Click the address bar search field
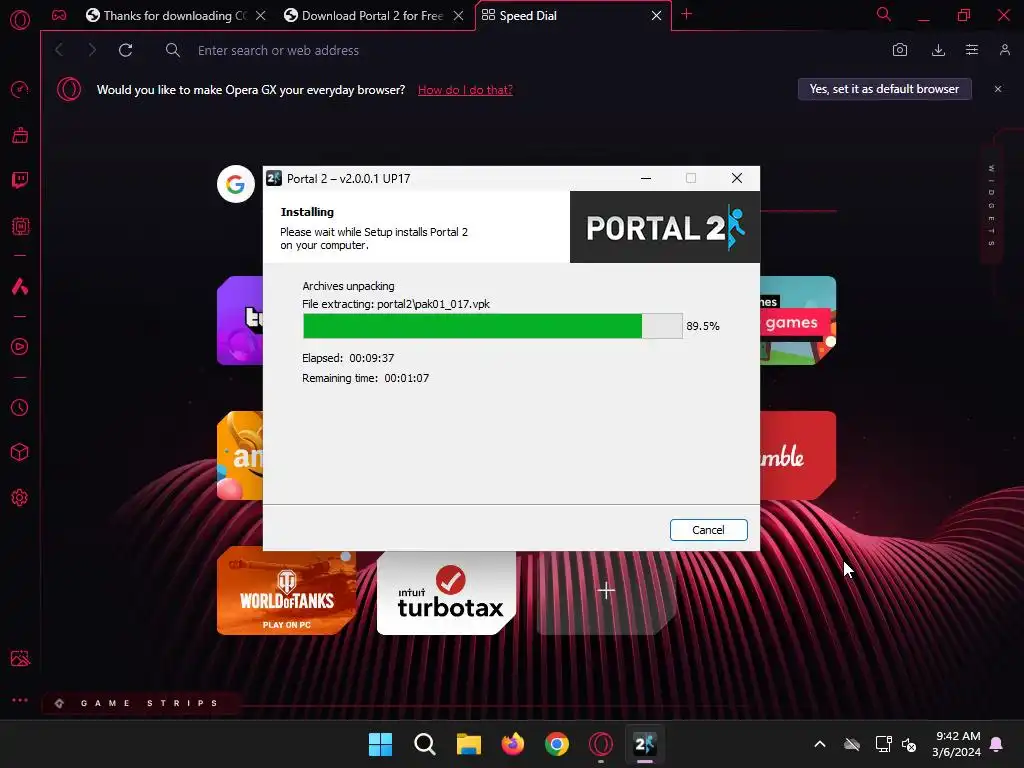Screen dimensions: 1024x768 pyautogui.click(x=522, y=50)
